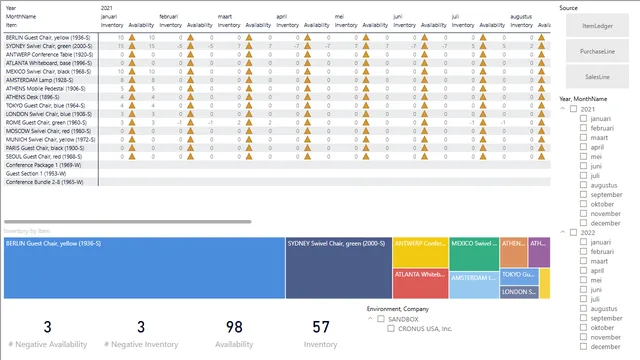This screenshot has width=640, height=360.
Task: Click warning triangle for ATLANTA maart
Action: (249, 63)
